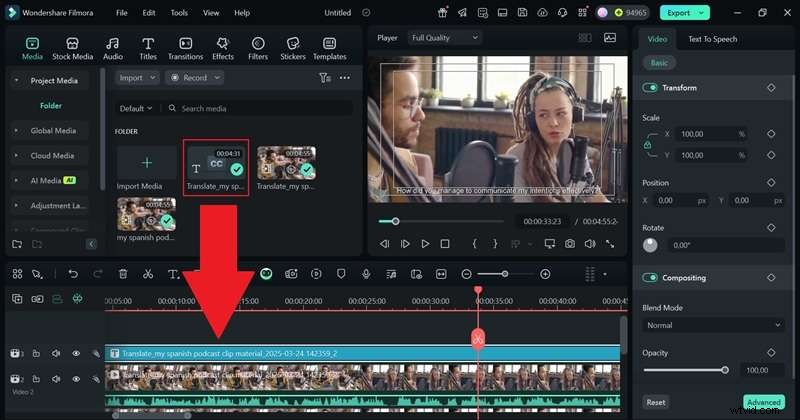
Task: Take a snapshot with the camera icon
Action: (x=569, y=243)
